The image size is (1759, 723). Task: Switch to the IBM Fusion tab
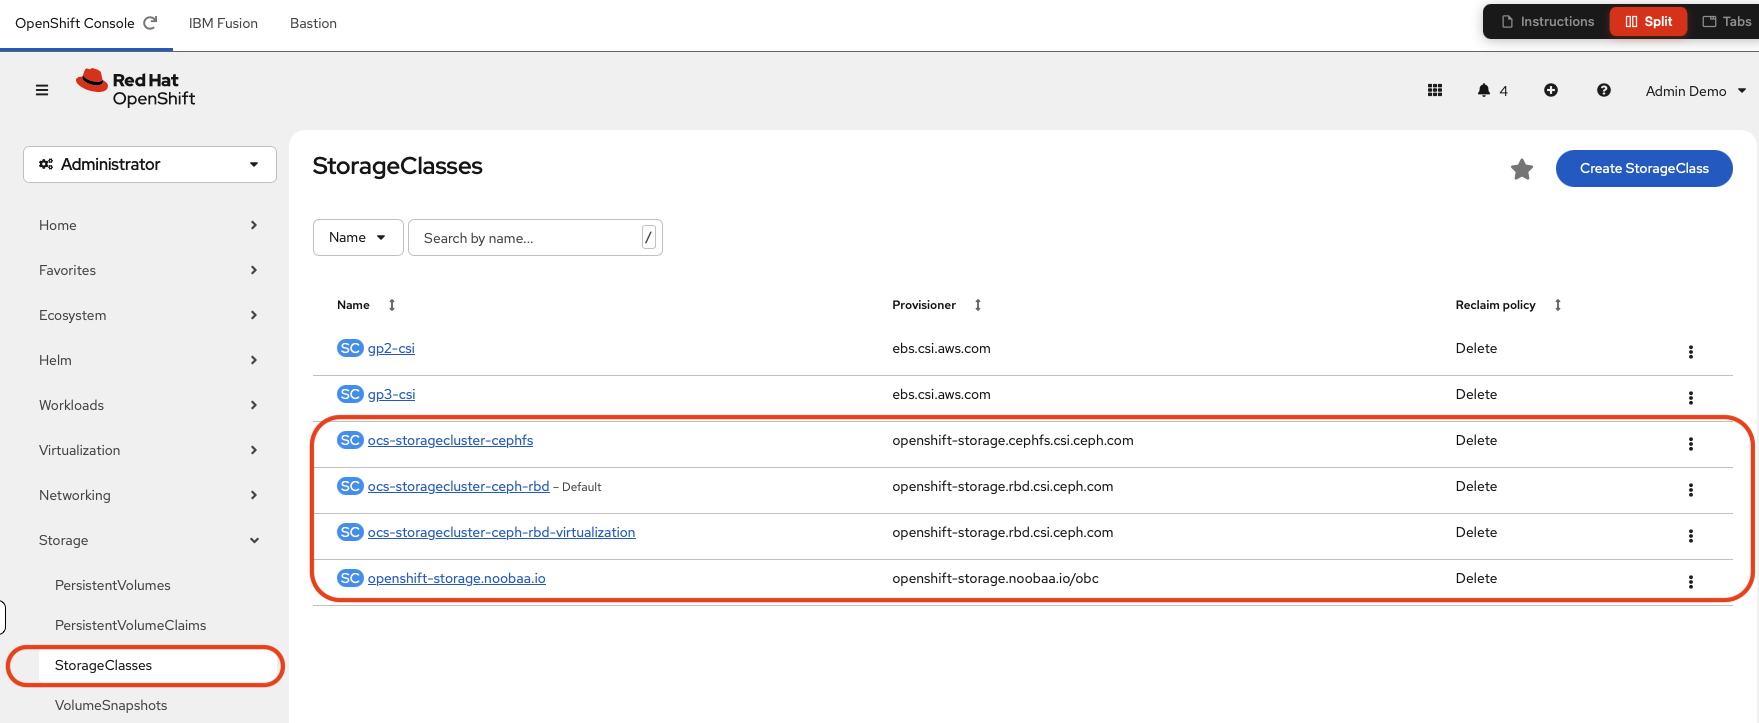tap(223, 23)
